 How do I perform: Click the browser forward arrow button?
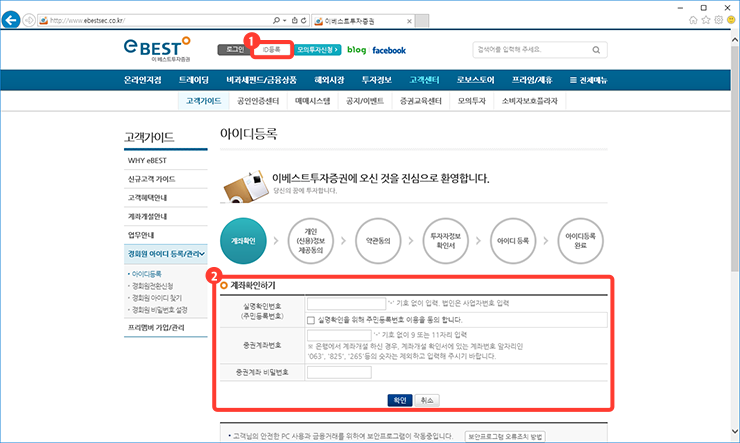coord(29,20)
